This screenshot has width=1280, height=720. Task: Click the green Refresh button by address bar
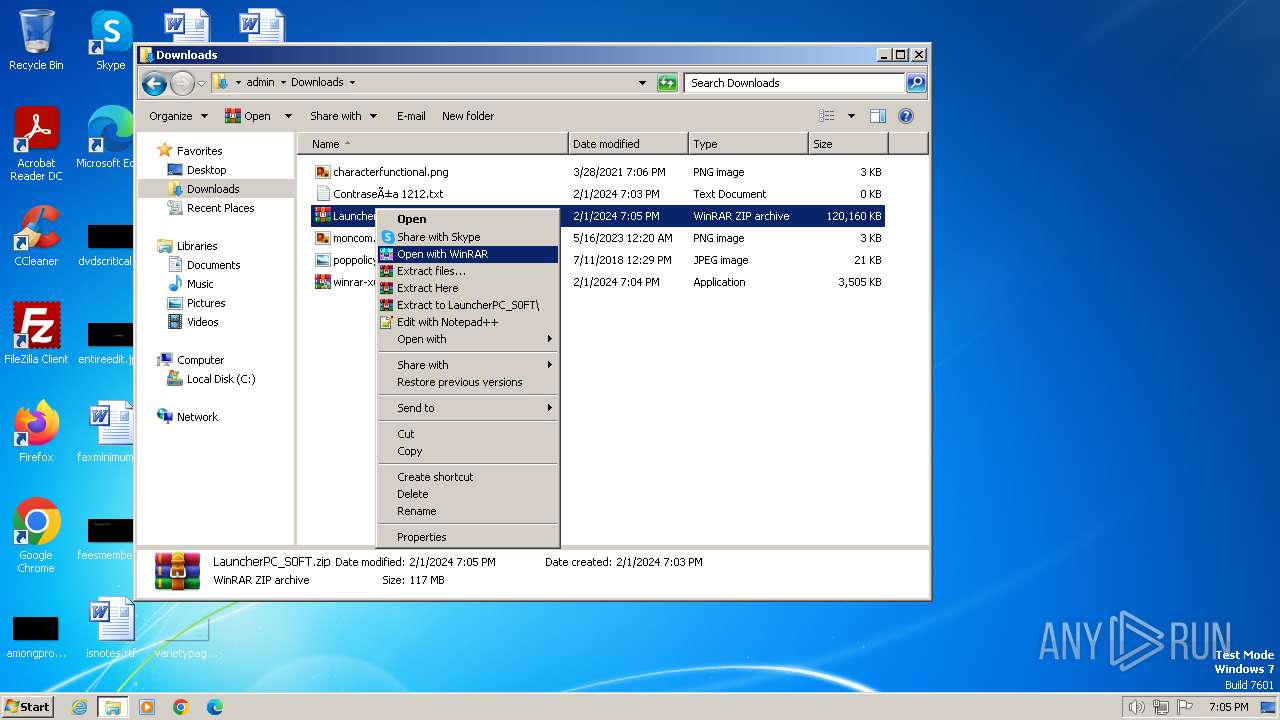tap(667, 83)
